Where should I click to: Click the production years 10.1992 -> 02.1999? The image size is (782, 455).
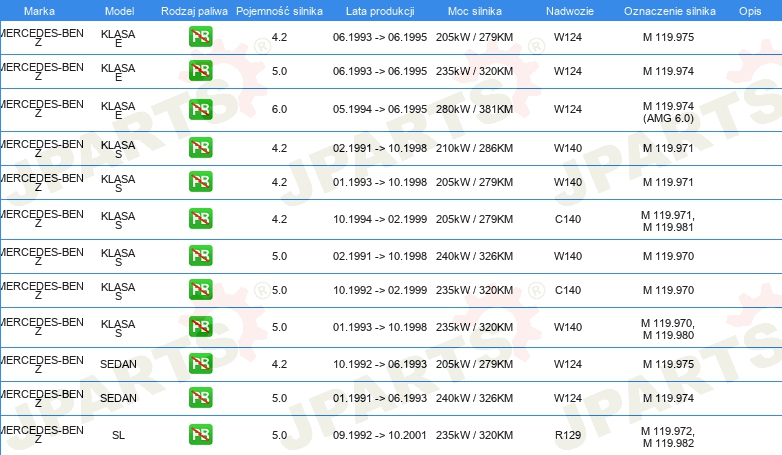(380, 290)
